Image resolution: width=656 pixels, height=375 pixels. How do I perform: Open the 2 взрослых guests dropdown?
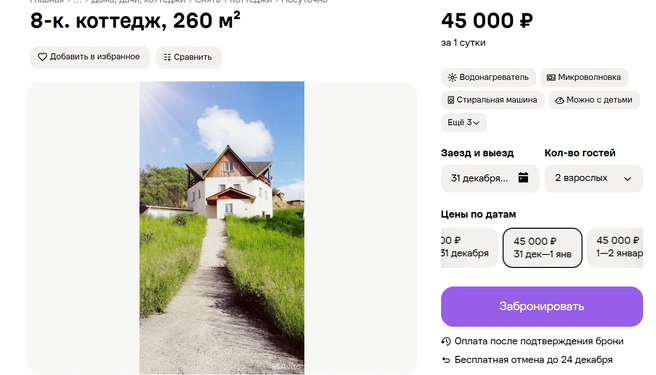pos(593,178)
